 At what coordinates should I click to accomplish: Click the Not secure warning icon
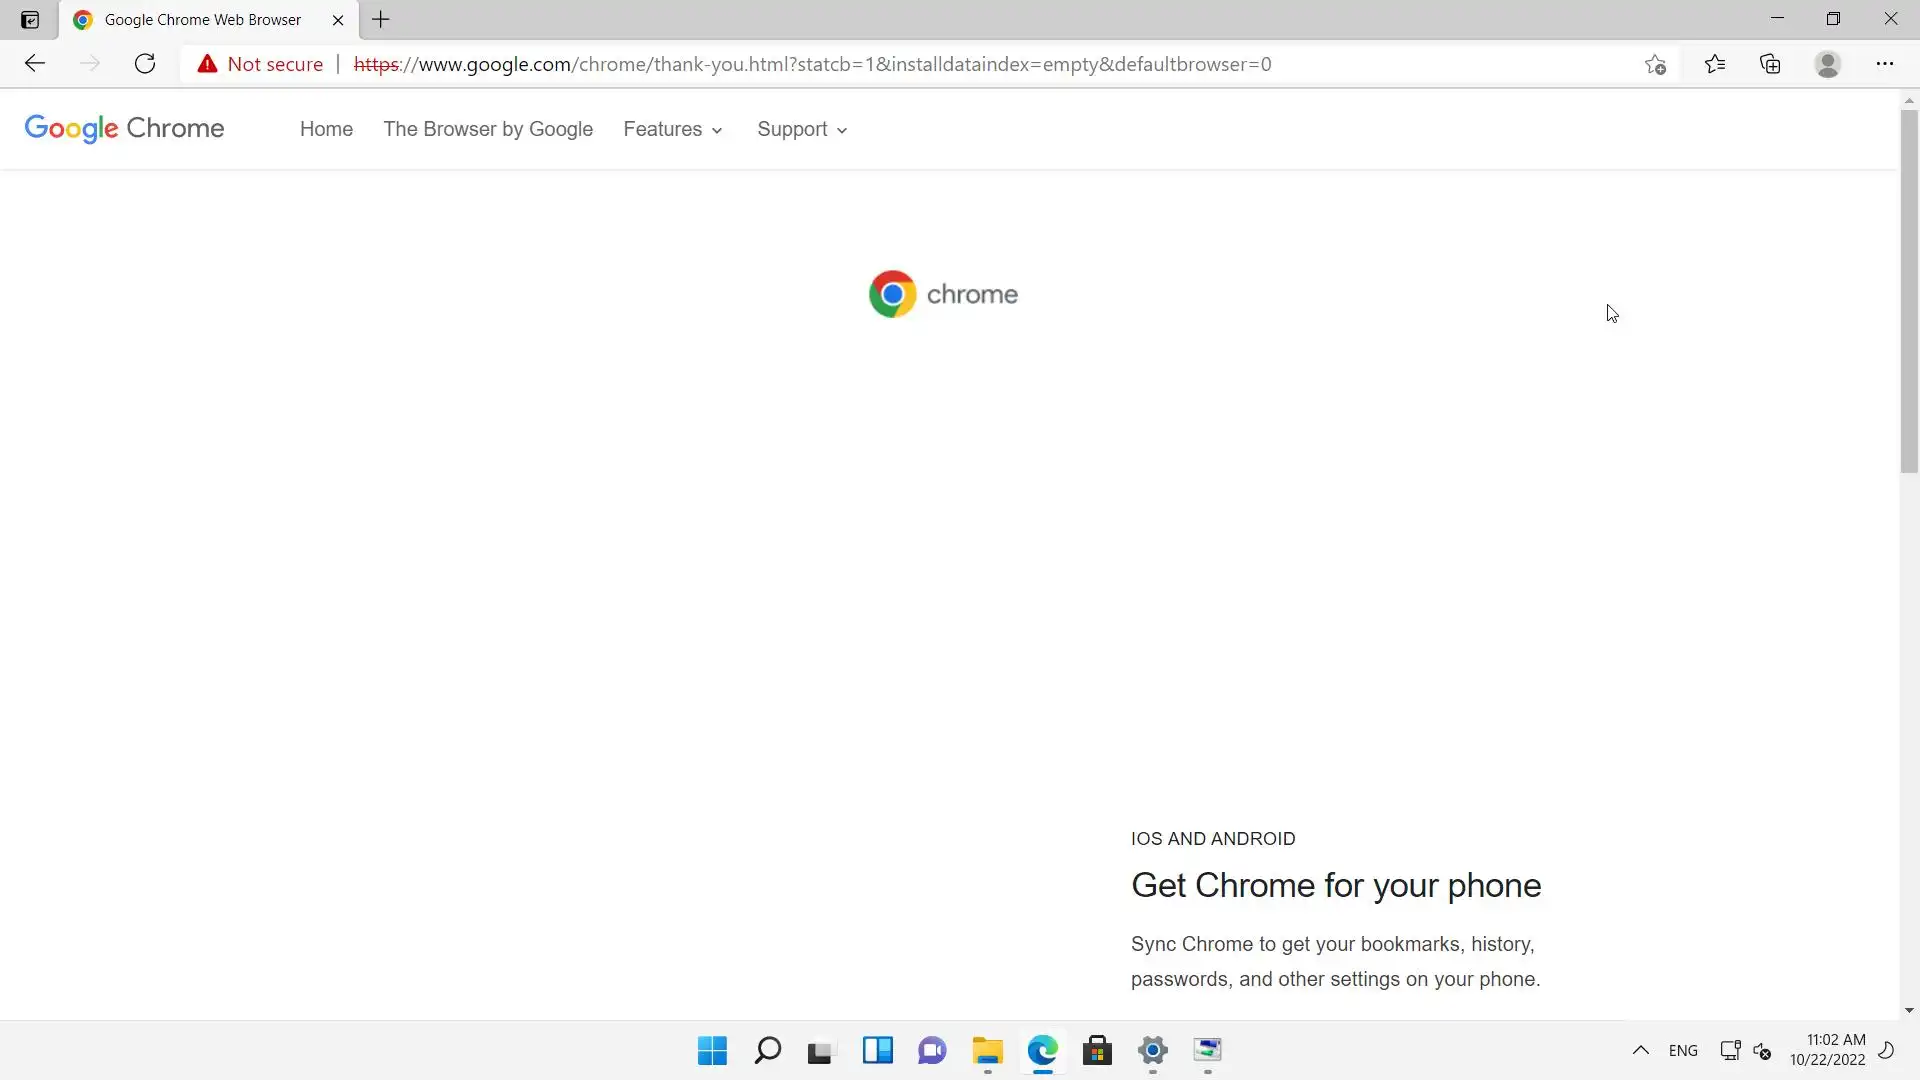[x=207, y=64]
